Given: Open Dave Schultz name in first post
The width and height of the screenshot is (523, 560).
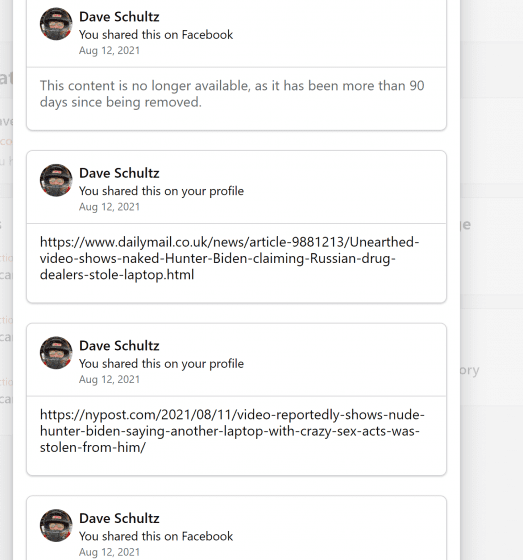Looking at the screenshot, I should pyautogui.click(x=119, y=17).
